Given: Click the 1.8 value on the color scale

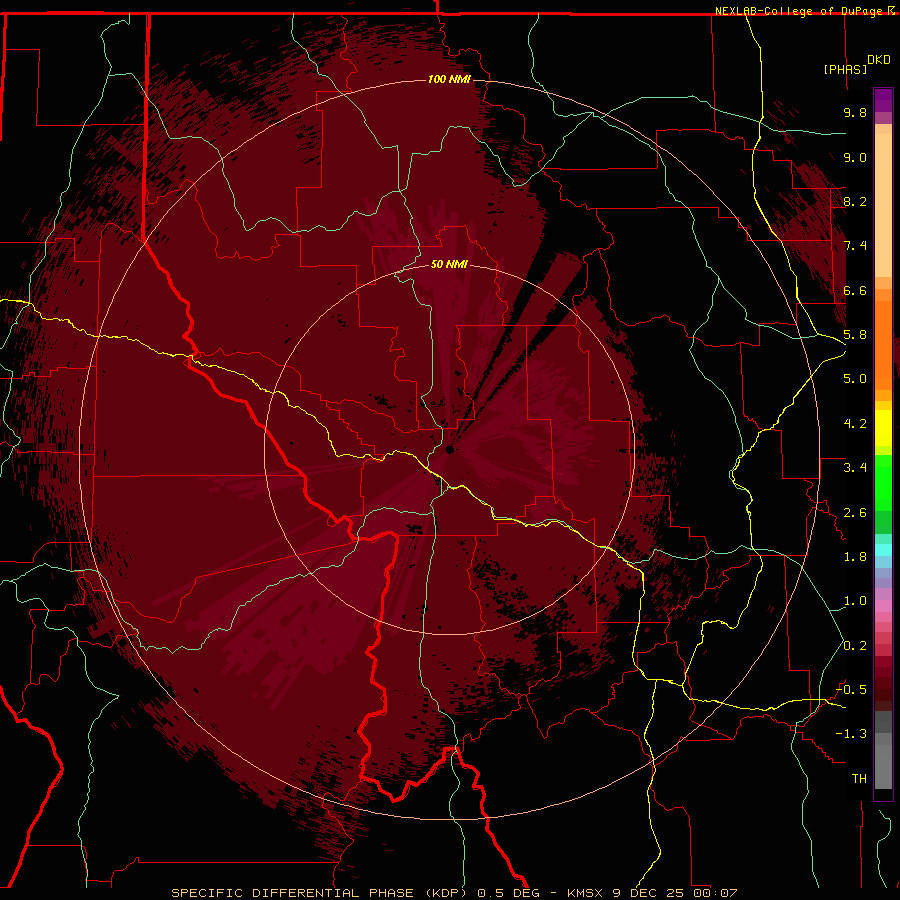Looking at the screenshot, I should click(x=855, y=557).
